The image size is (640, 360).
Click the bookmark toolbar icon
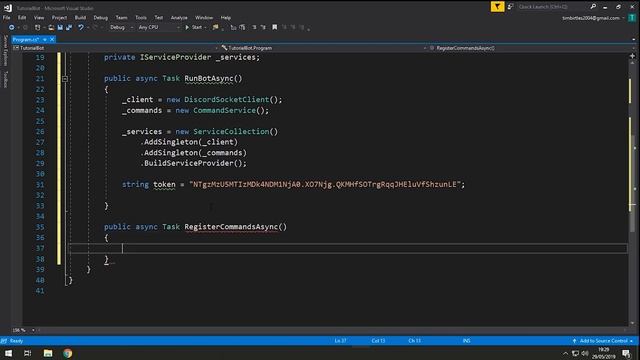tap(275, 27)
